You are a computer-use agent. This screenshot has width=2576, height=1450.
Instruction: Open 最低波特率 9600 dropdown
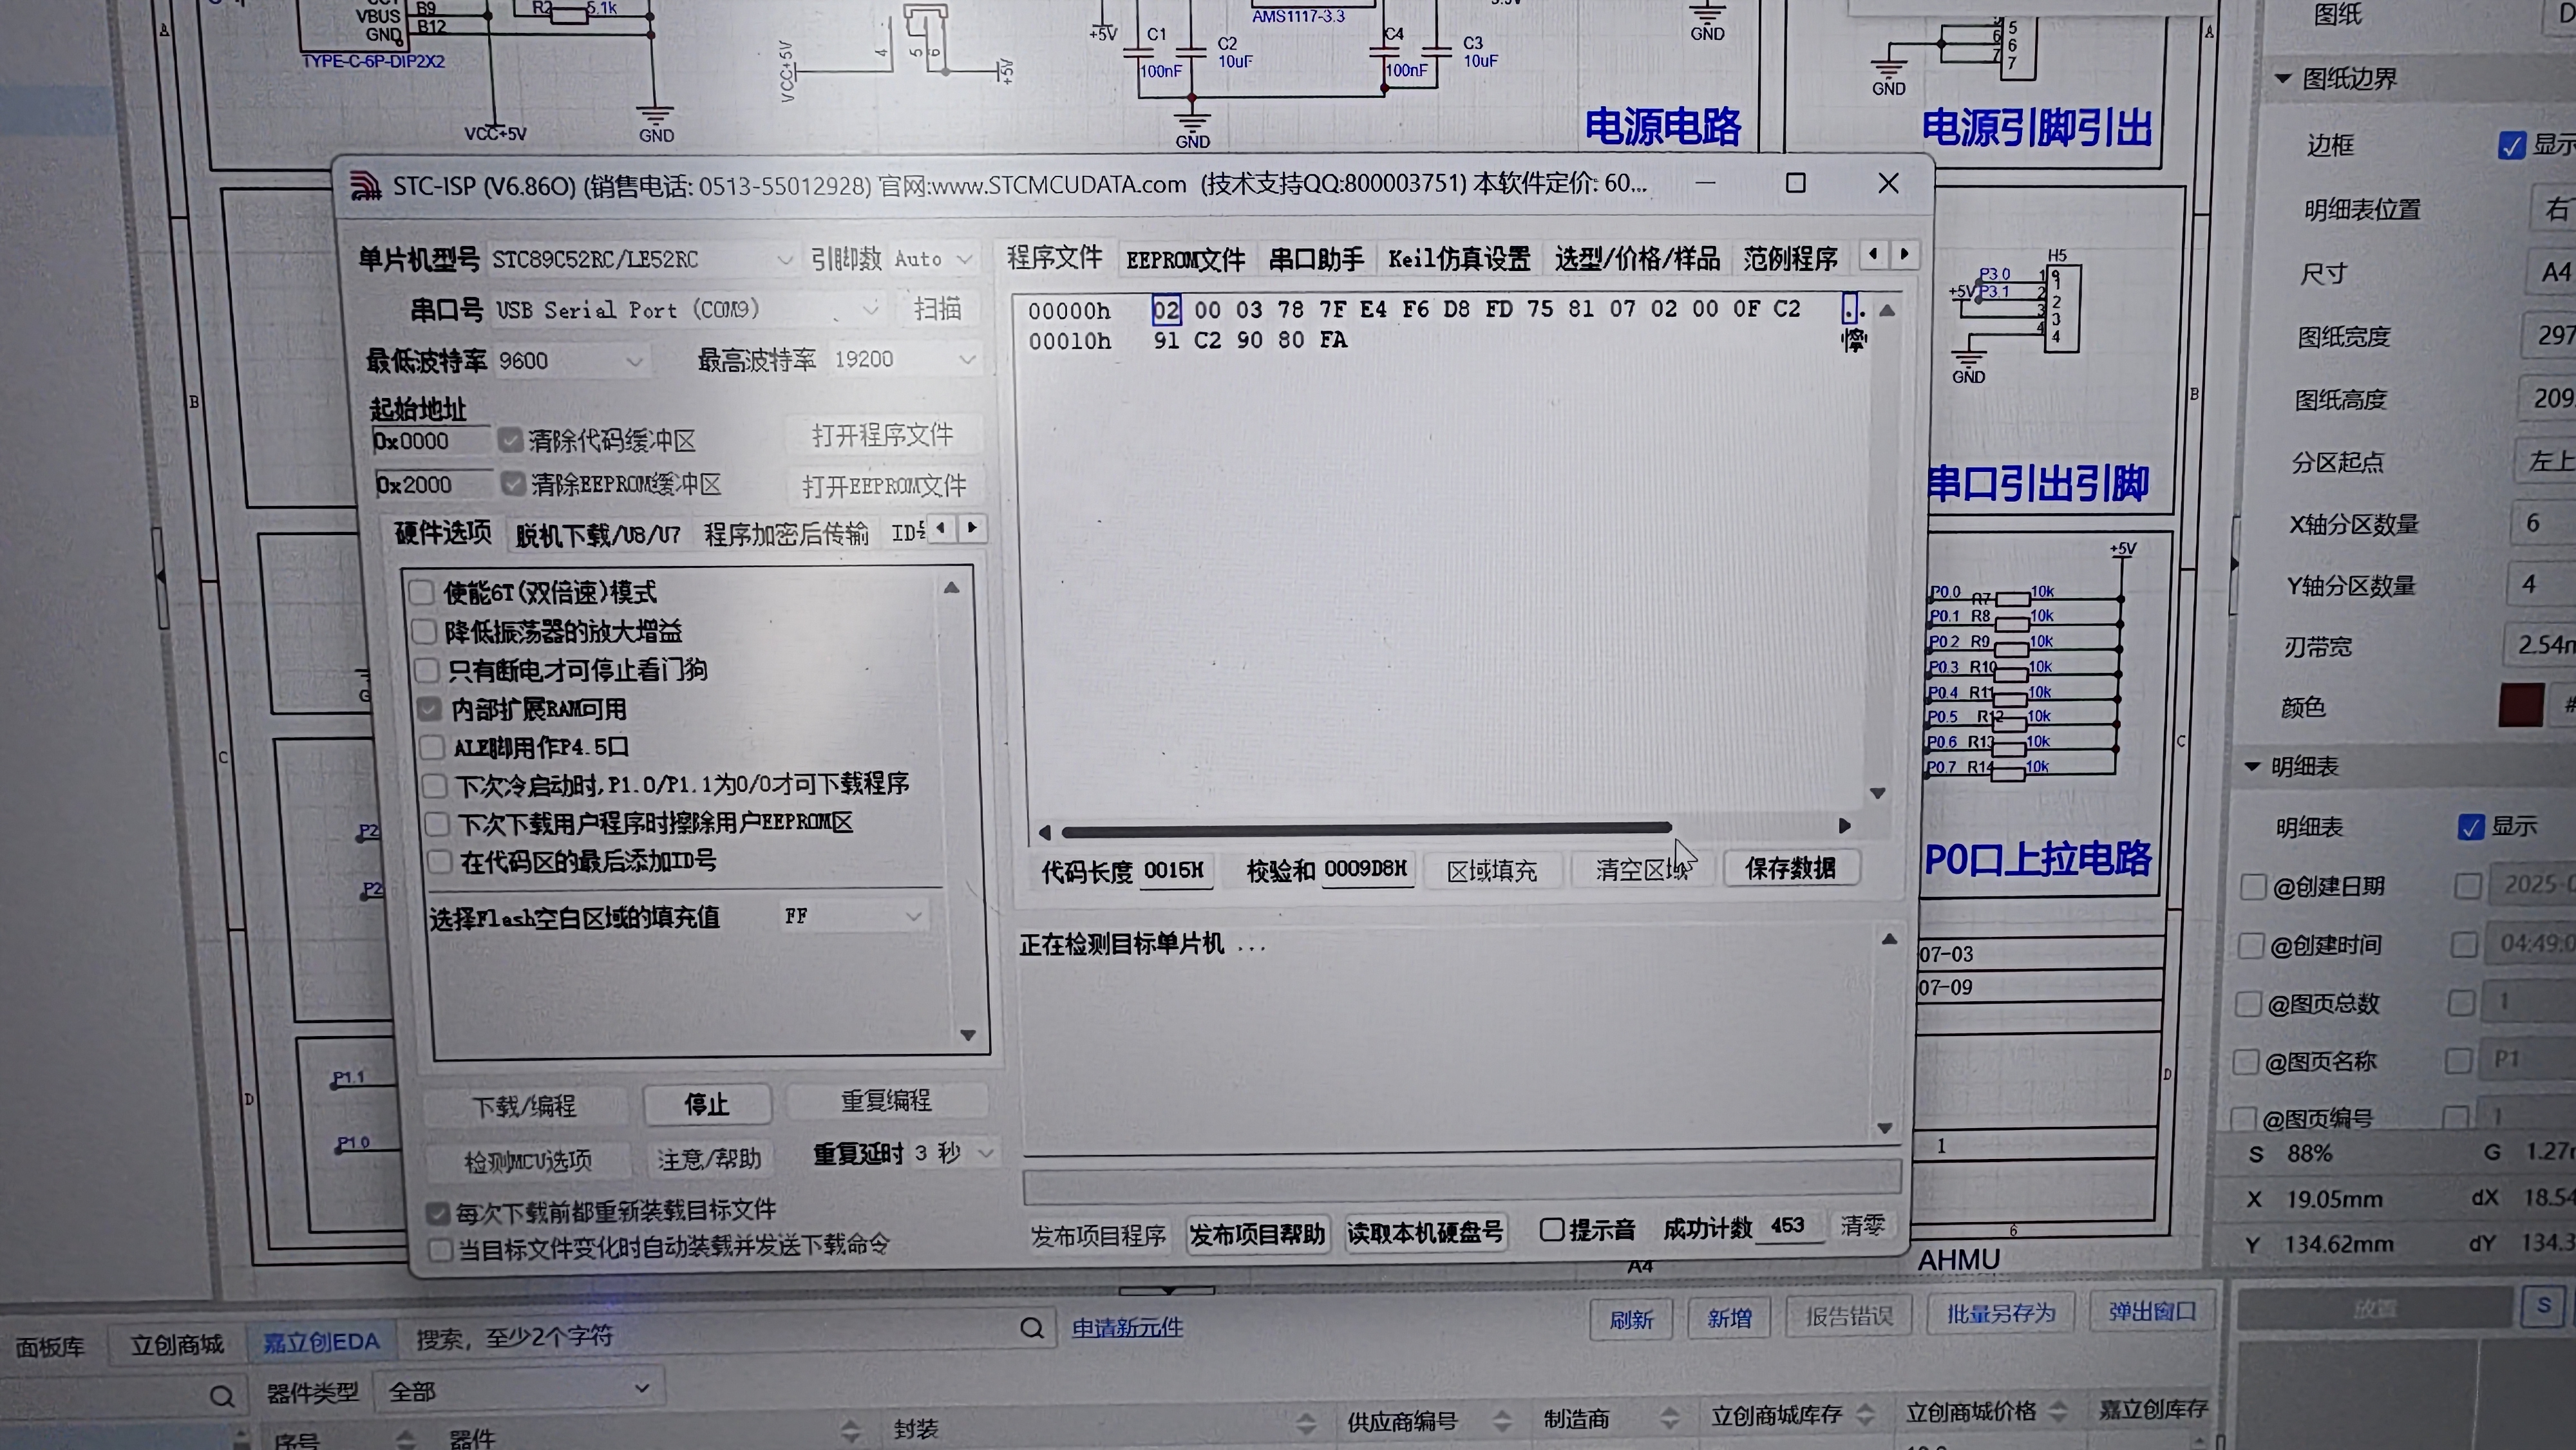(x=634, y=361)
